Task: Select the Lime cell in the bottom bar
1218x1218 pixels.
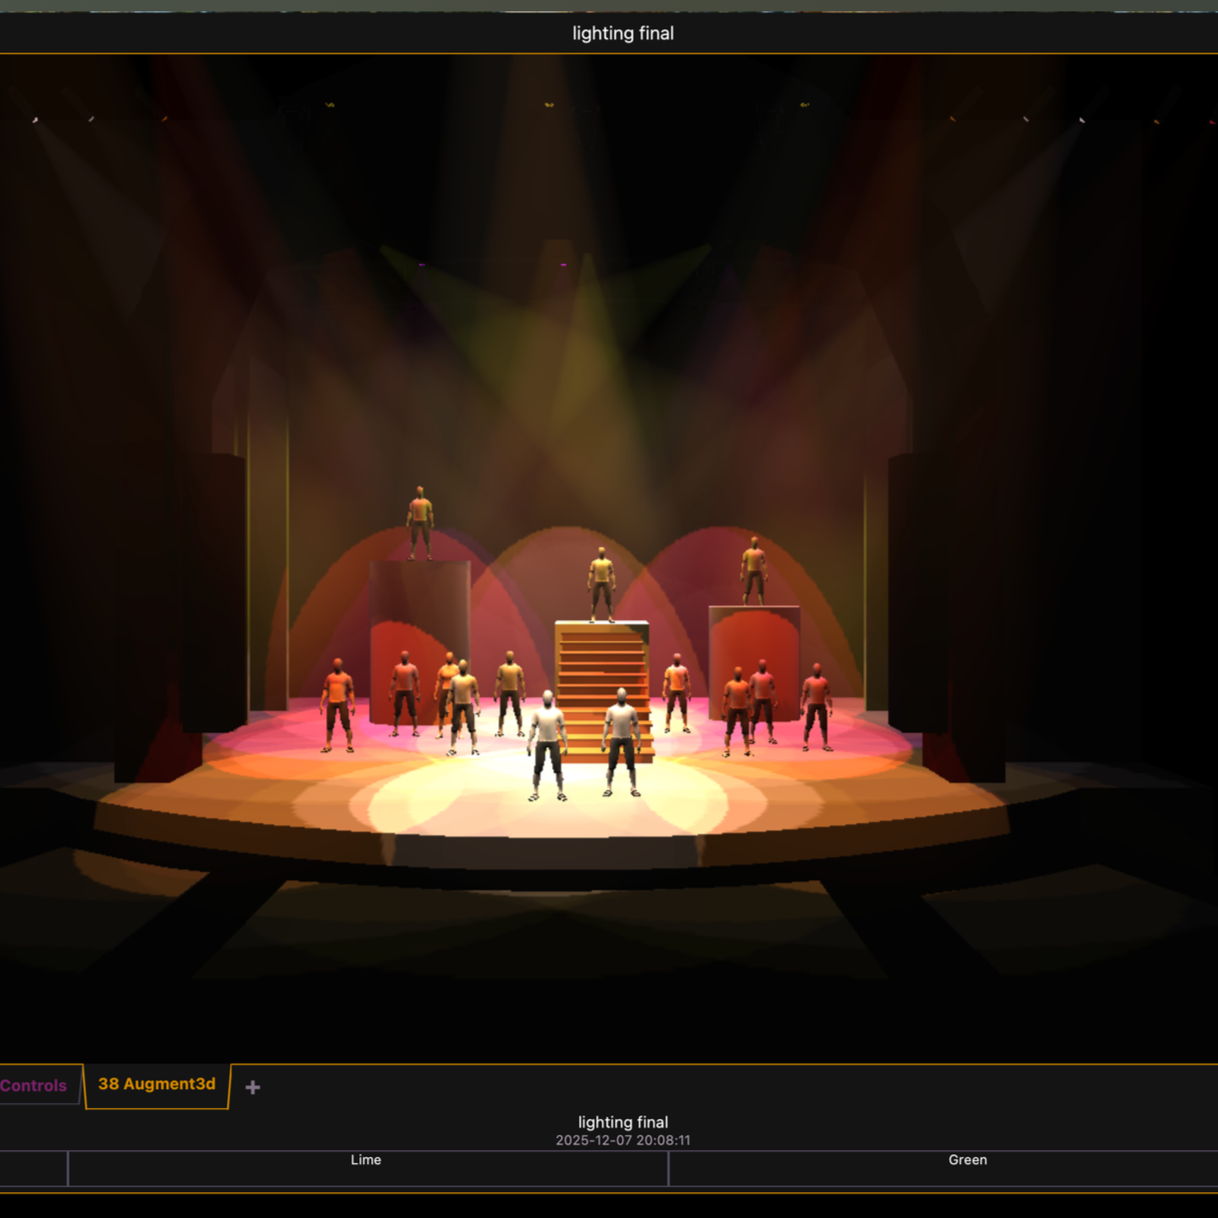Action: click(366, 1160)
